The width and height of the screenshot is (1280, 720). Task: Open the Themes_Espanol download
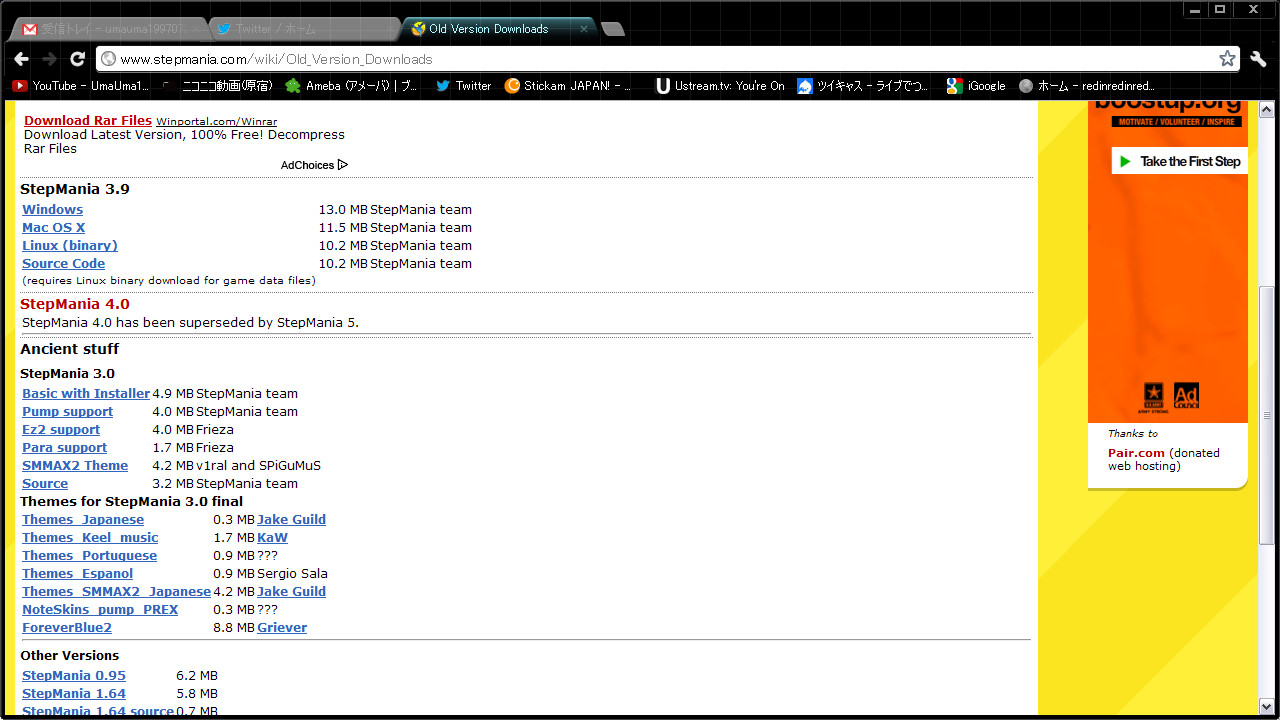point(78,574)
